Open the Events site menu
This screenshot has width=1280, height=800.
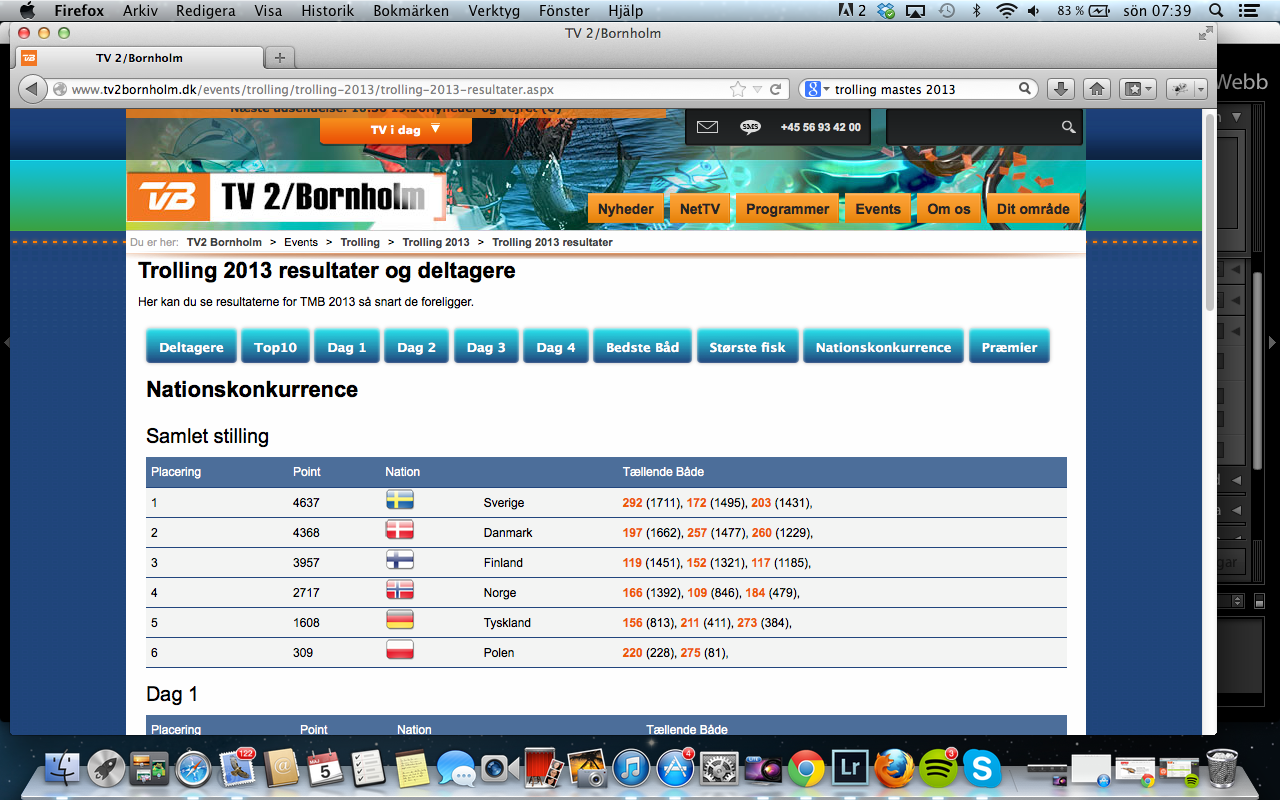click(x=878, y=209)
